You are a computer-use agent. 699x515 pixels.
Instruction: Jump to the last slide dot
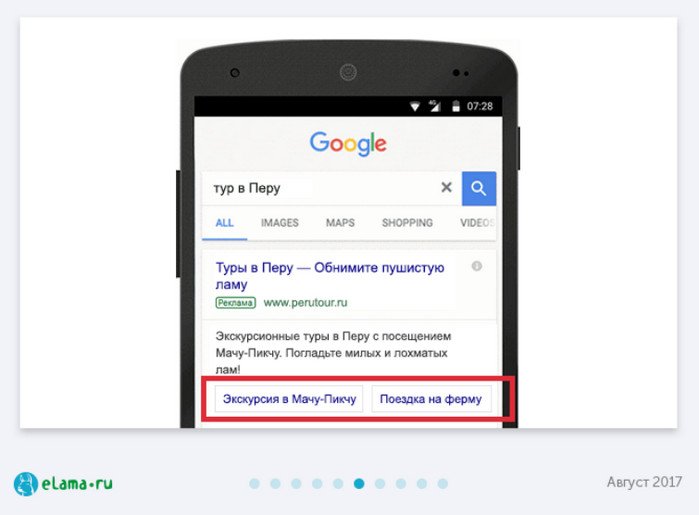(x=443, y=484)
